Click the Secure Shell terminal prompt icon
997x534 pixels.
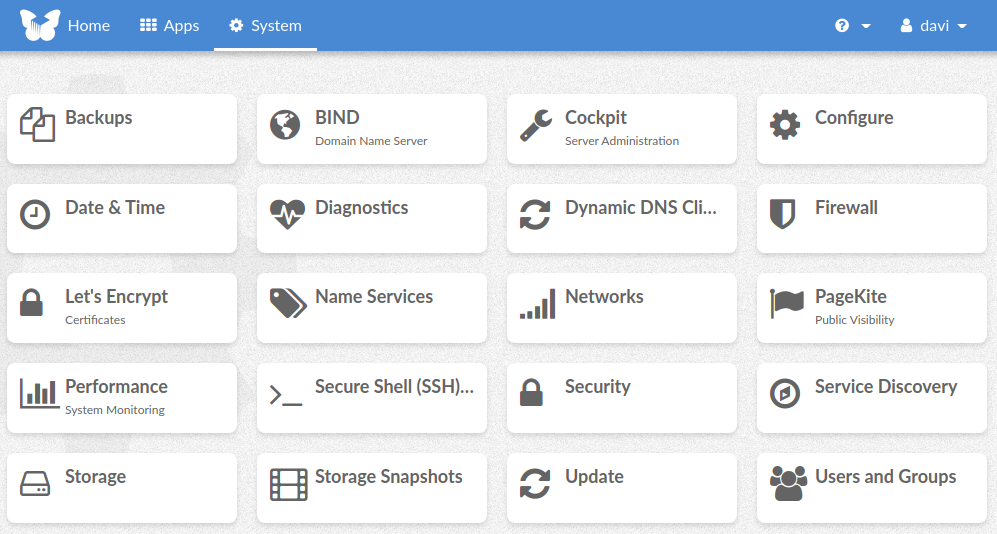tap(285, 395)
